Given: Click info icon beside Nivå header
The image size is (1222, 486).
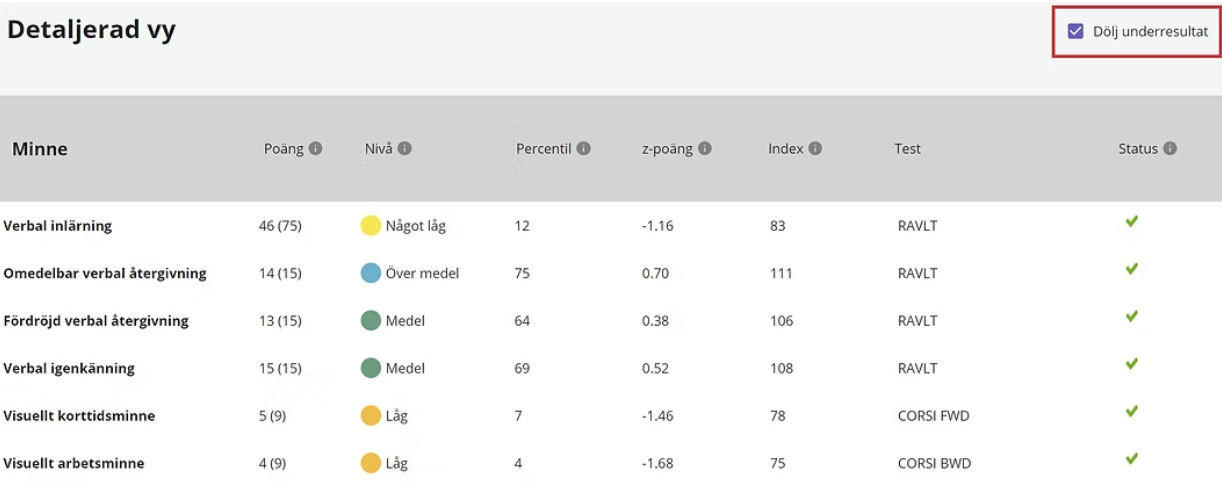Looking at the screenshot, I should (x=405, y=149).
